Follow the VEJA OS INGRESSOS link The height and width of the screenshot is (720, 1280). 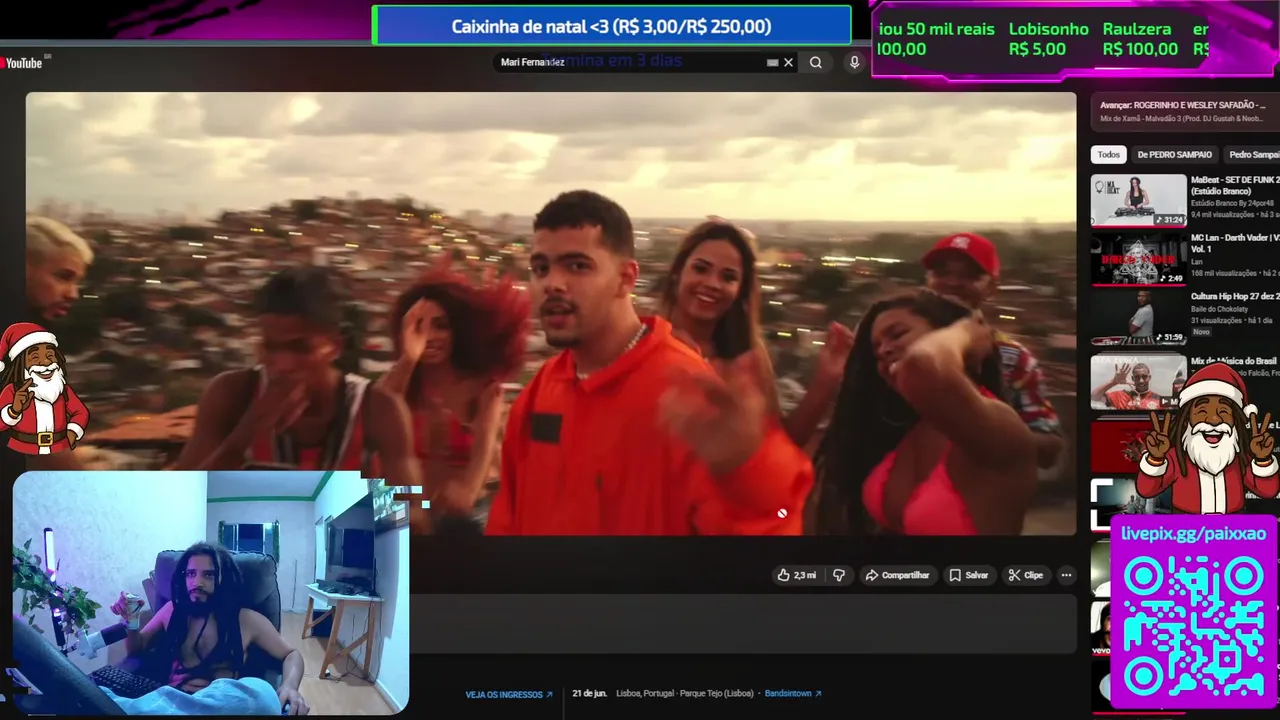click(x=509, y=694)
